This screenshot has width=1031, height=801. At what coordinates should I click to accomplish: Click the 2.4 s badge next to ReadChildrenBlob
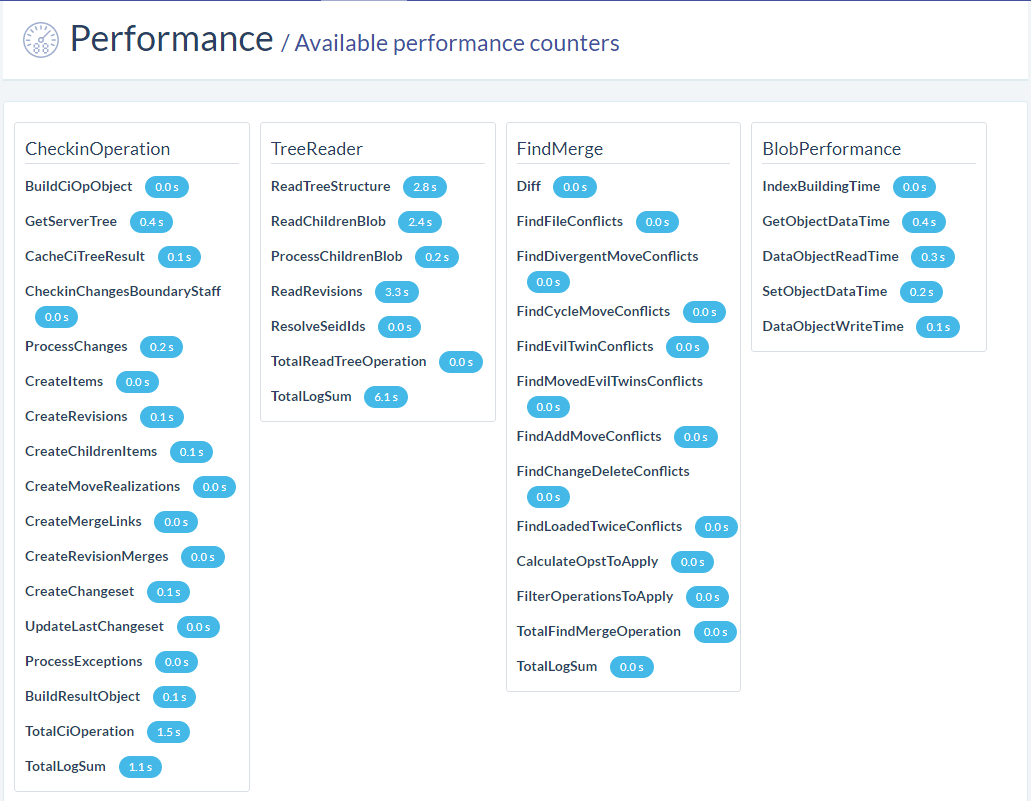click(420, 222)
